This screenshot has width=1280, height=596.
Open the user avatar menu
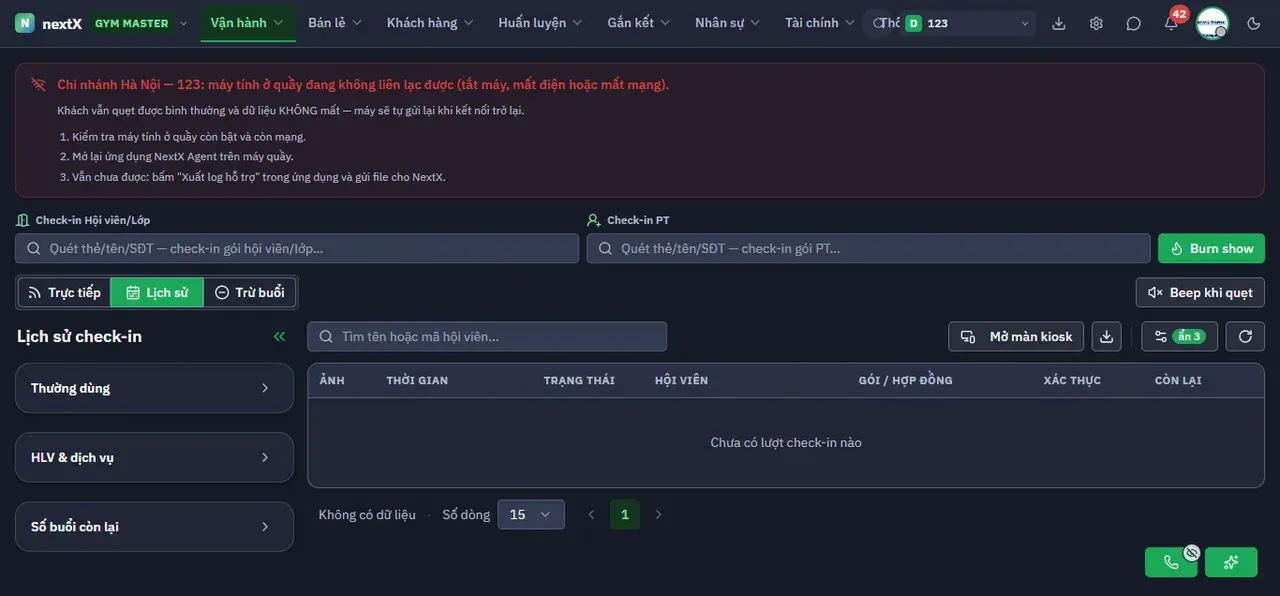coord(1212,23)
